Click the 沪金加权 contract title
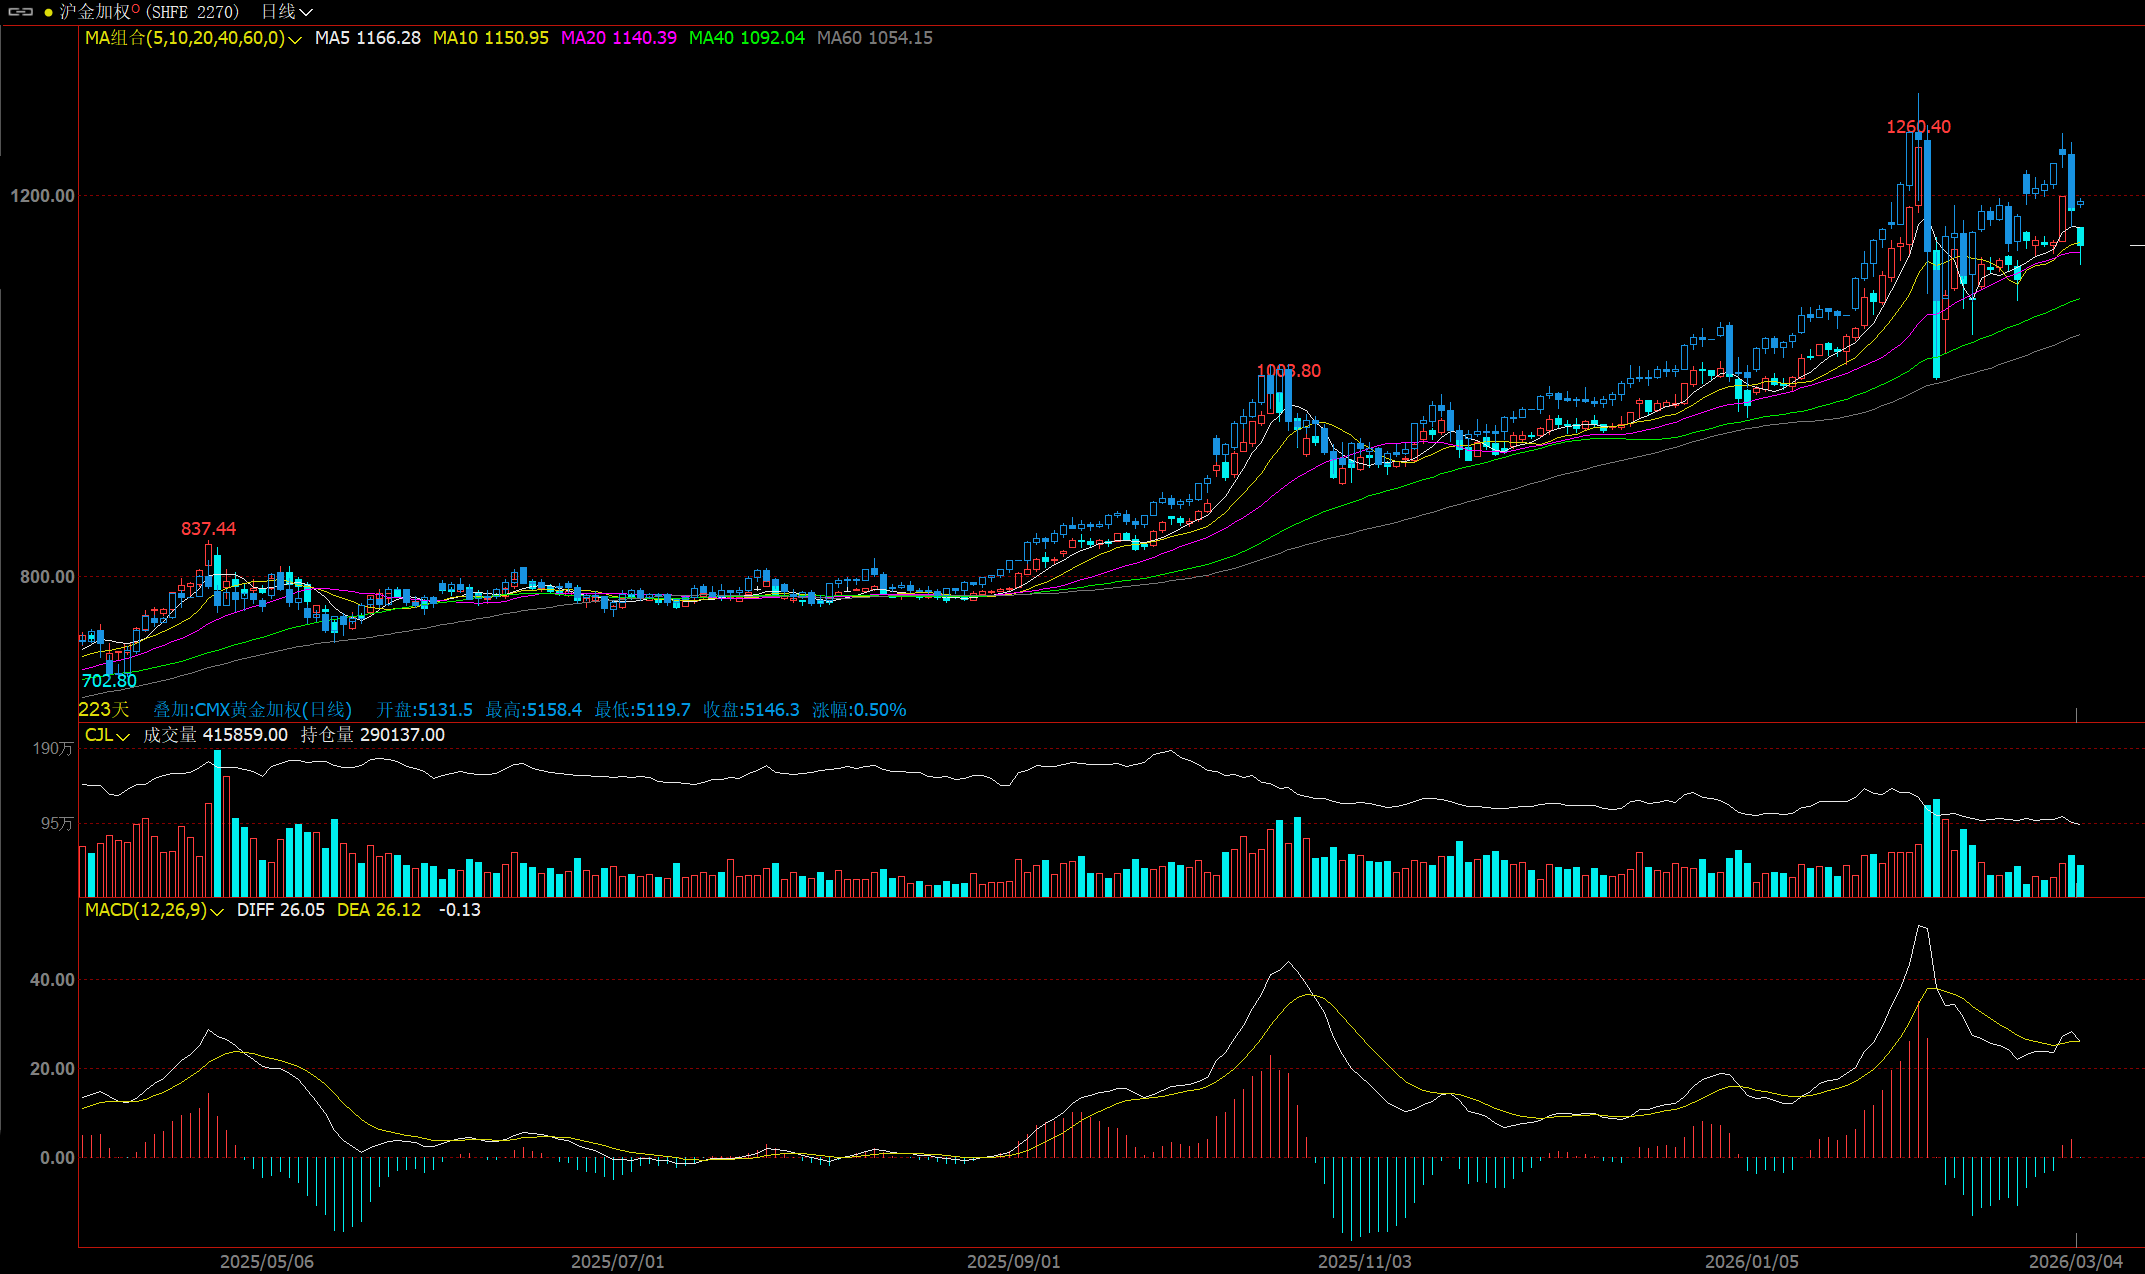The height and width of the screenshot is (1274, 2145). tap(95, 12)
